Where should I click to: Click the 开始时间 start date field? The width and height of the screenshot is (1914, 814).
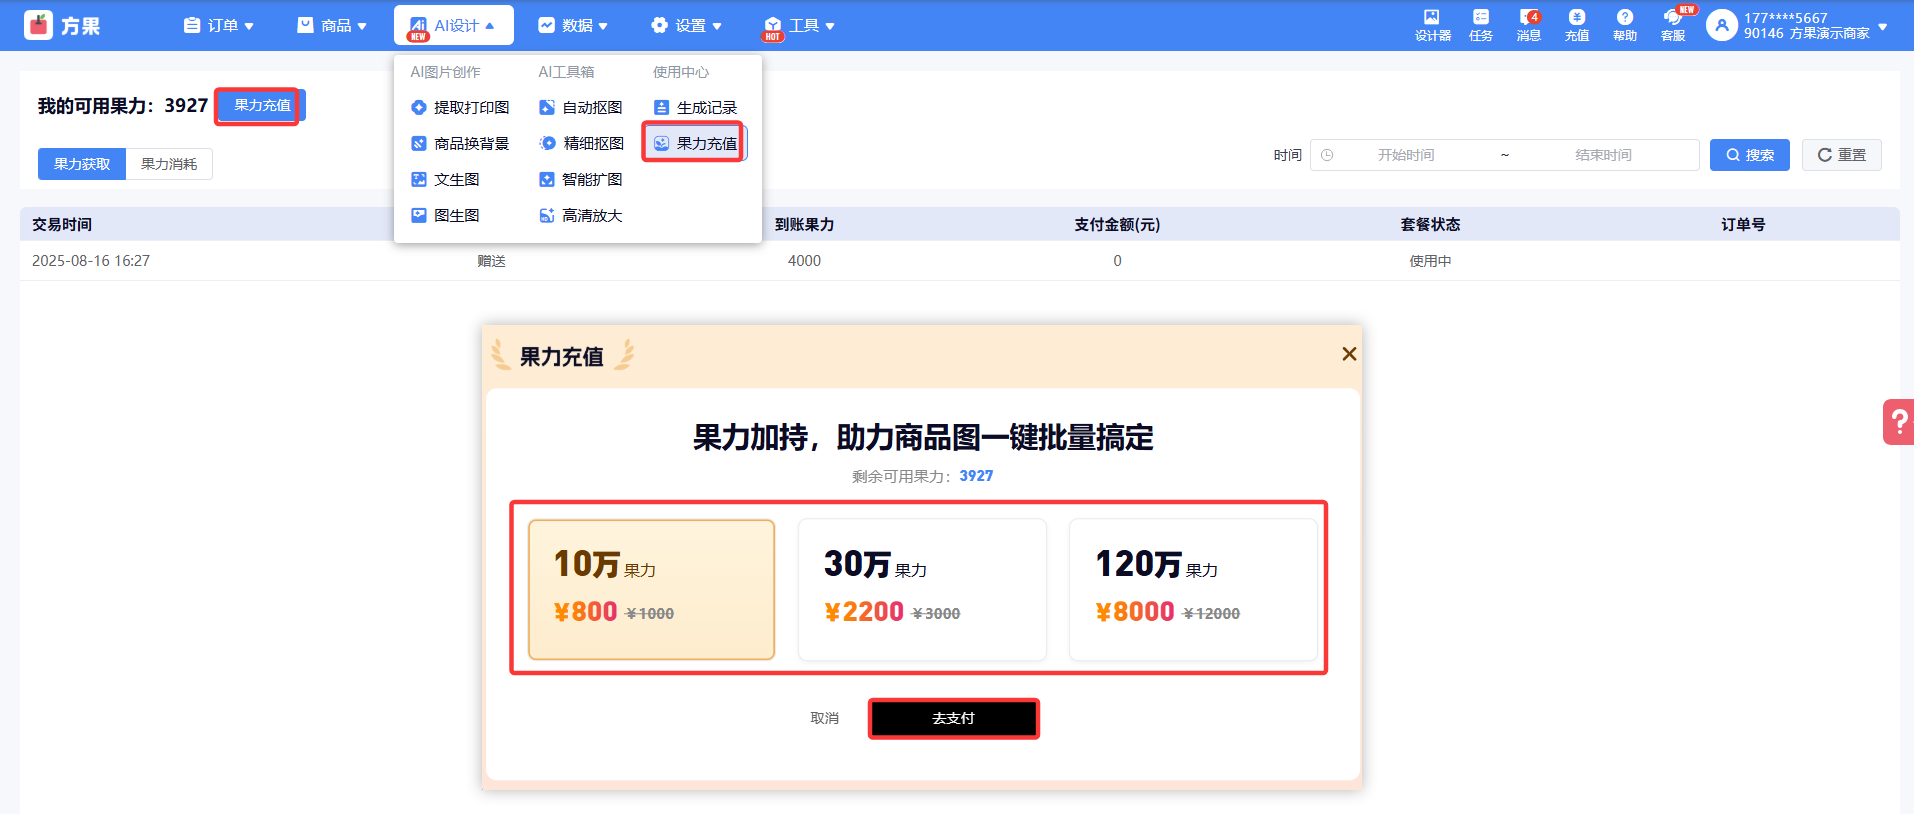(x=1406, y=155)
